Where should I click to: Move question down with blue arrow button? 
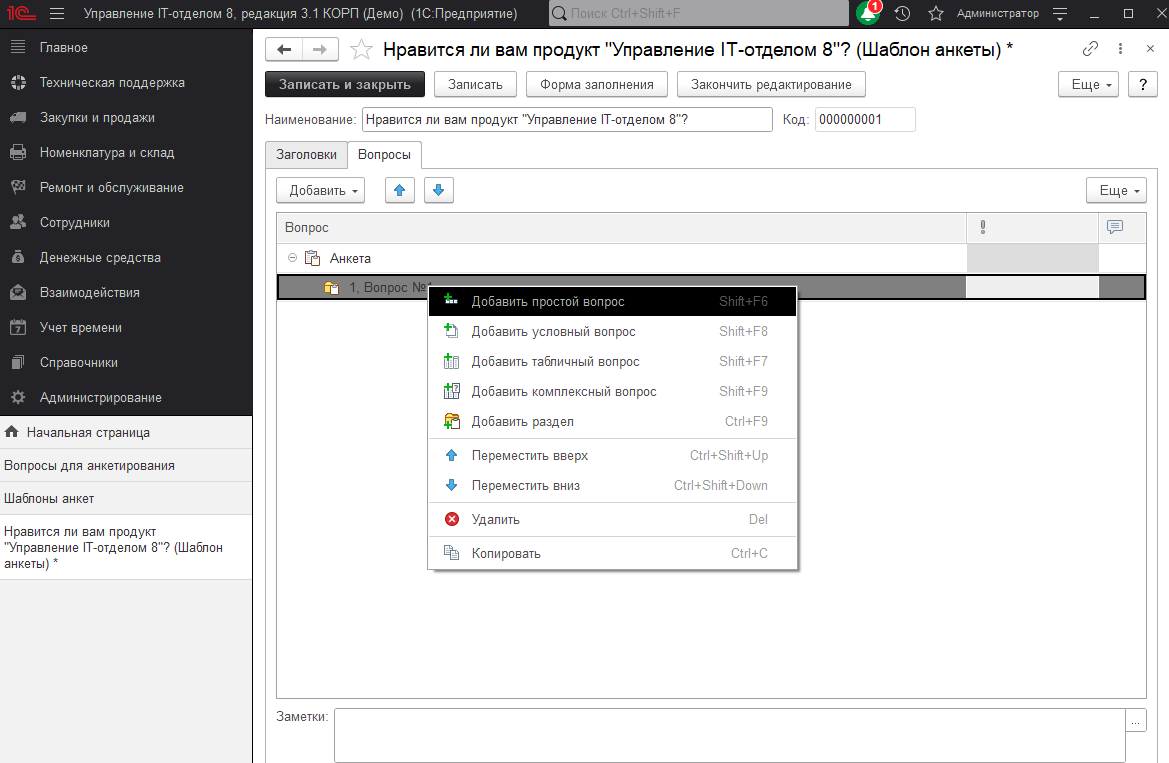point(438,190)
